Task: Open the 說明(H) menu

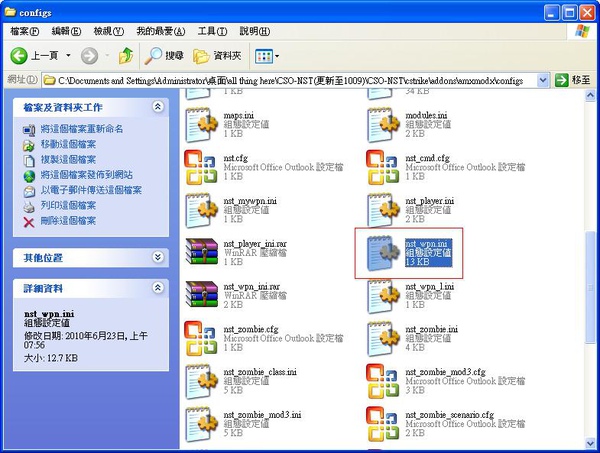Action: click(x=254, y=31)
